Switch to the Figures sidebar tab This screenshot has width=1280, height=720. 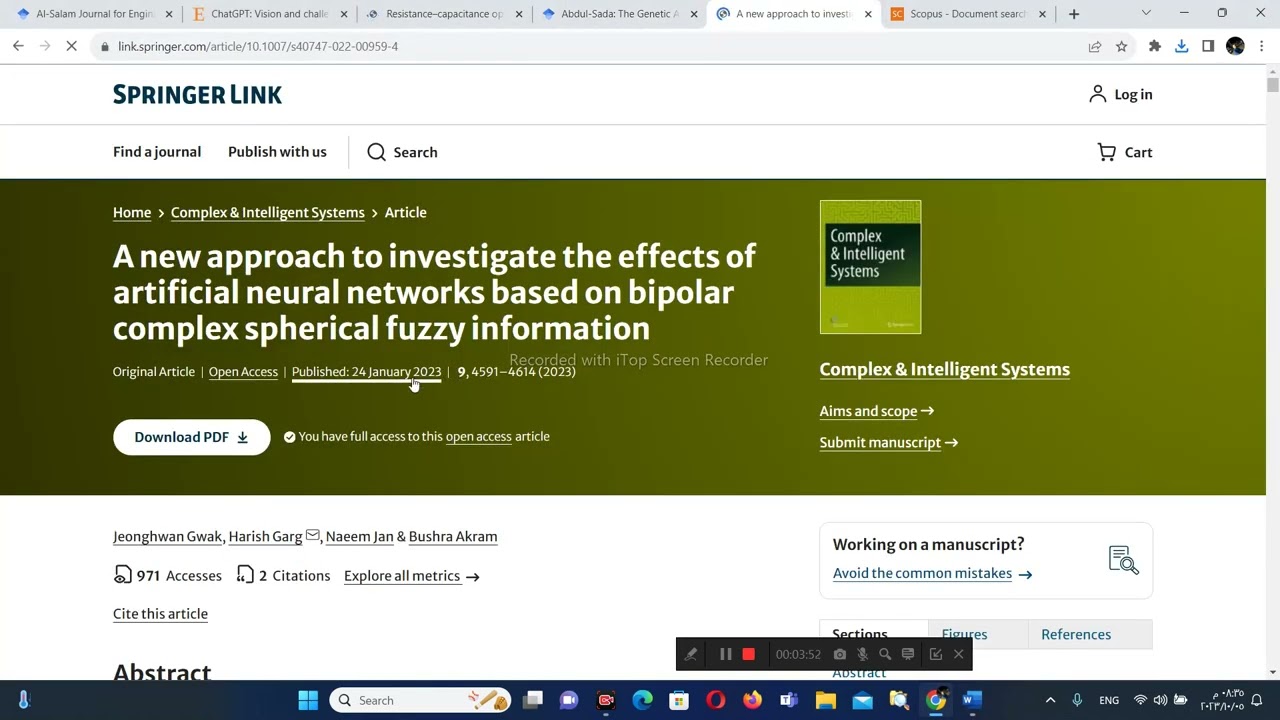coord(964,634)
